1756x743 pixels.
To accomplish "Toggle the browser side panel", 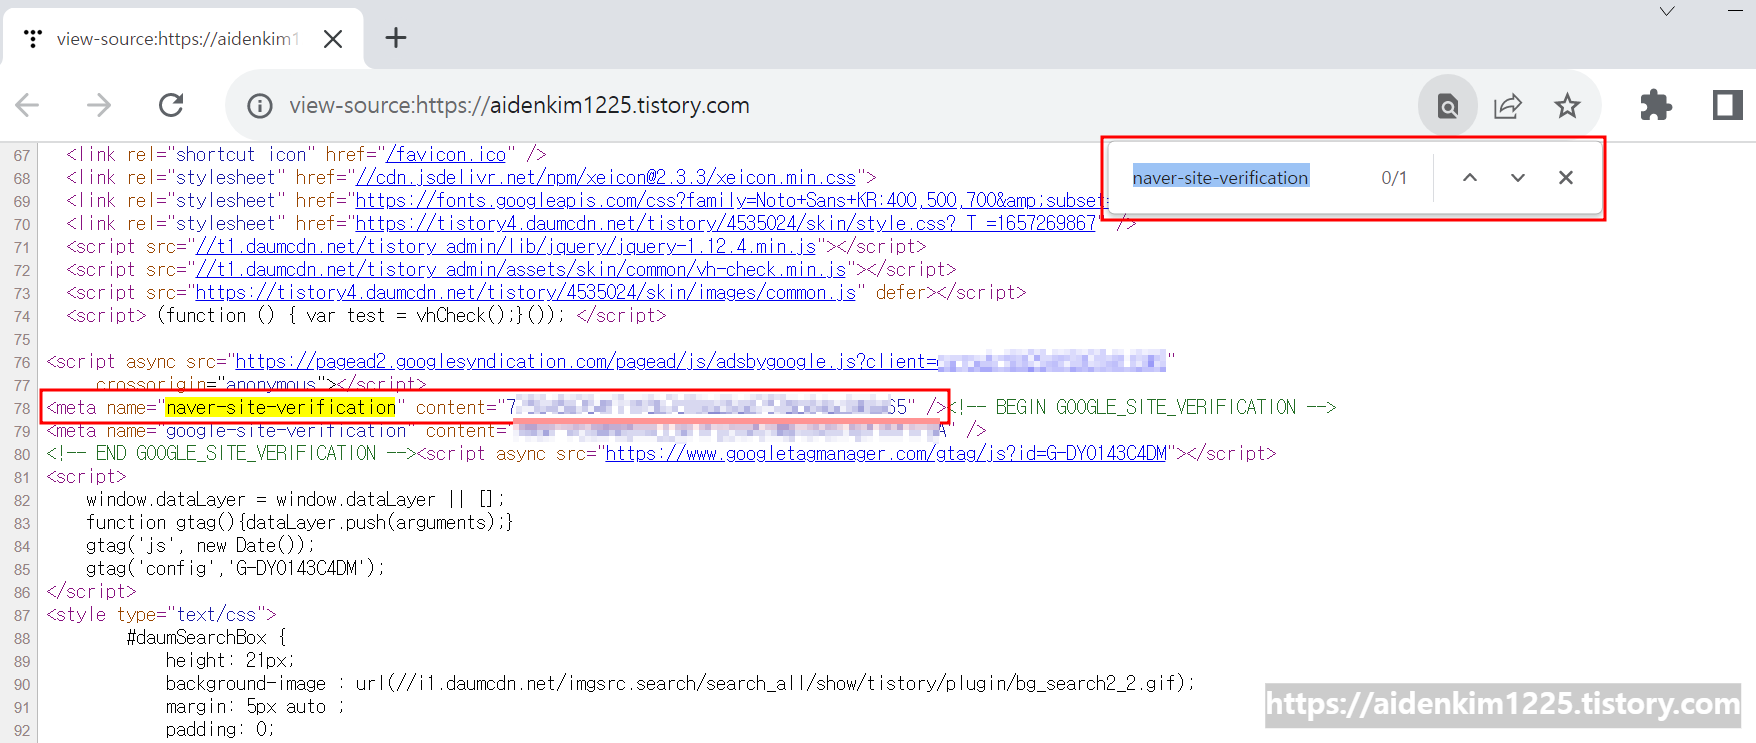I will (1727, 105).
